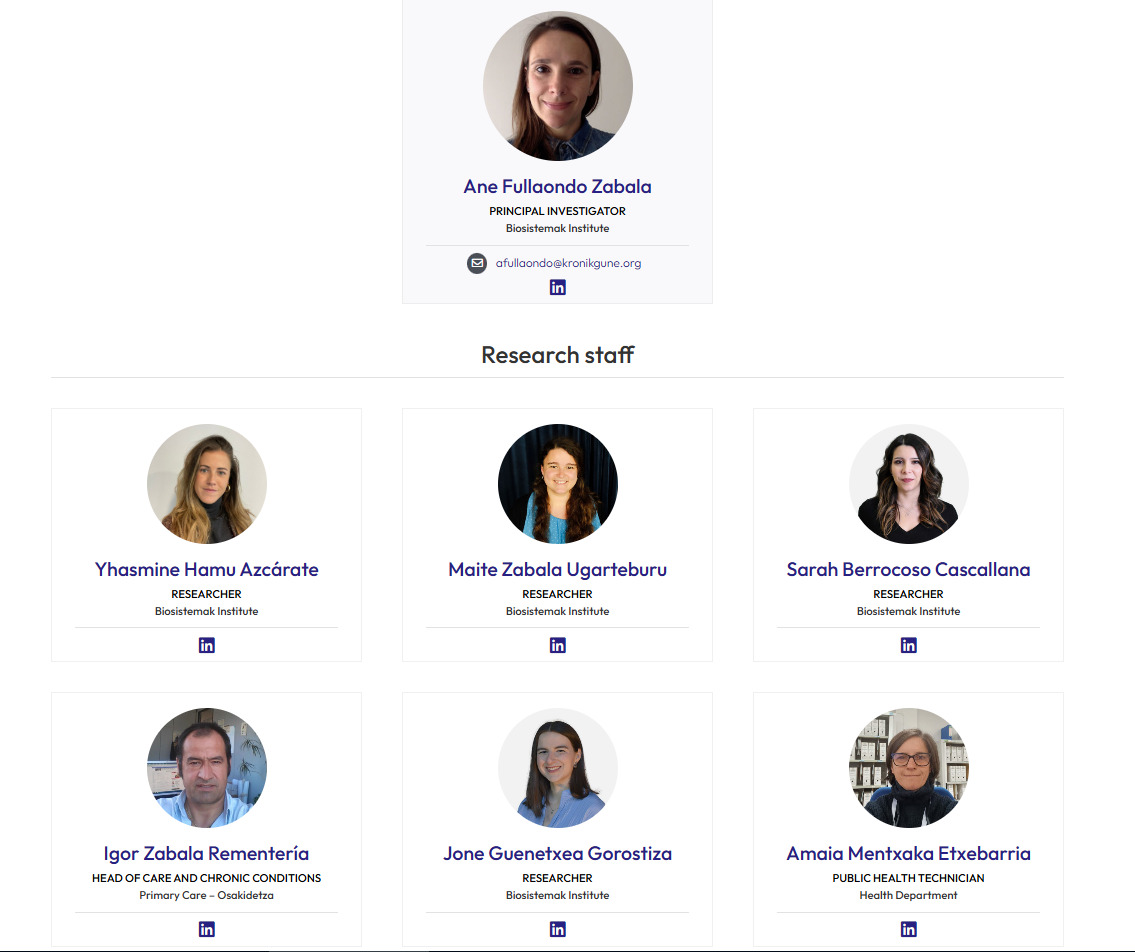
Task: Click Sarah Berrocoso Cascallana's profile photo
Action: 908,484
